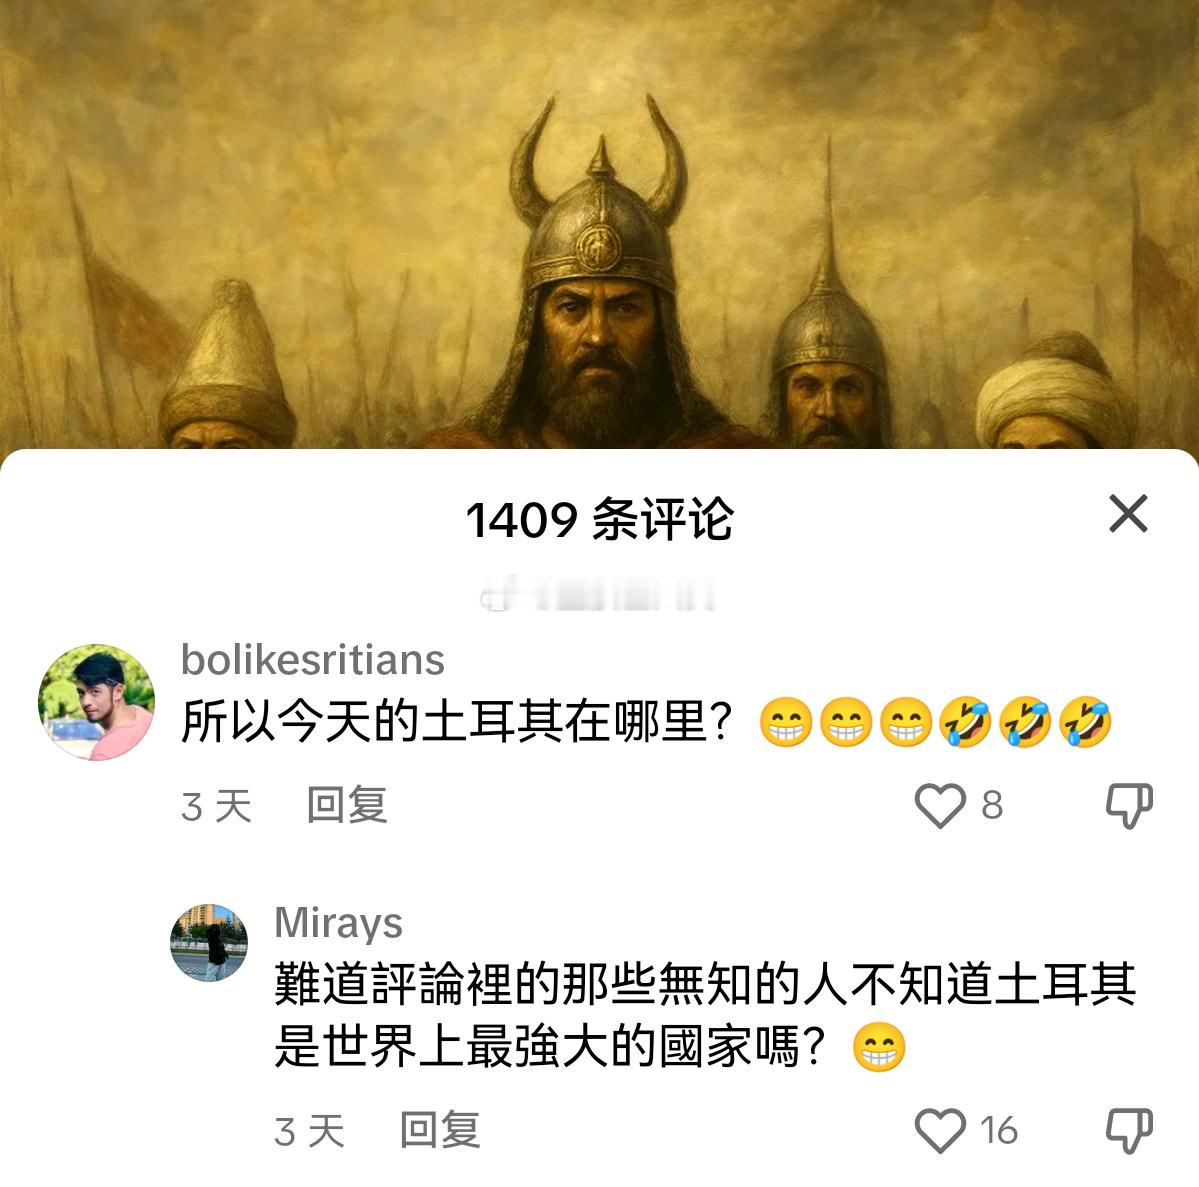The width and height of the screenshot is (1199, 1187).
Task: Tap the like count 8
Action: click(992, 805)
